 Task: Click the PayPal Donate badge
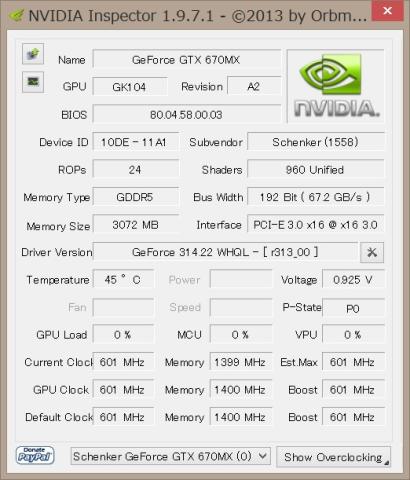point(35,455)
